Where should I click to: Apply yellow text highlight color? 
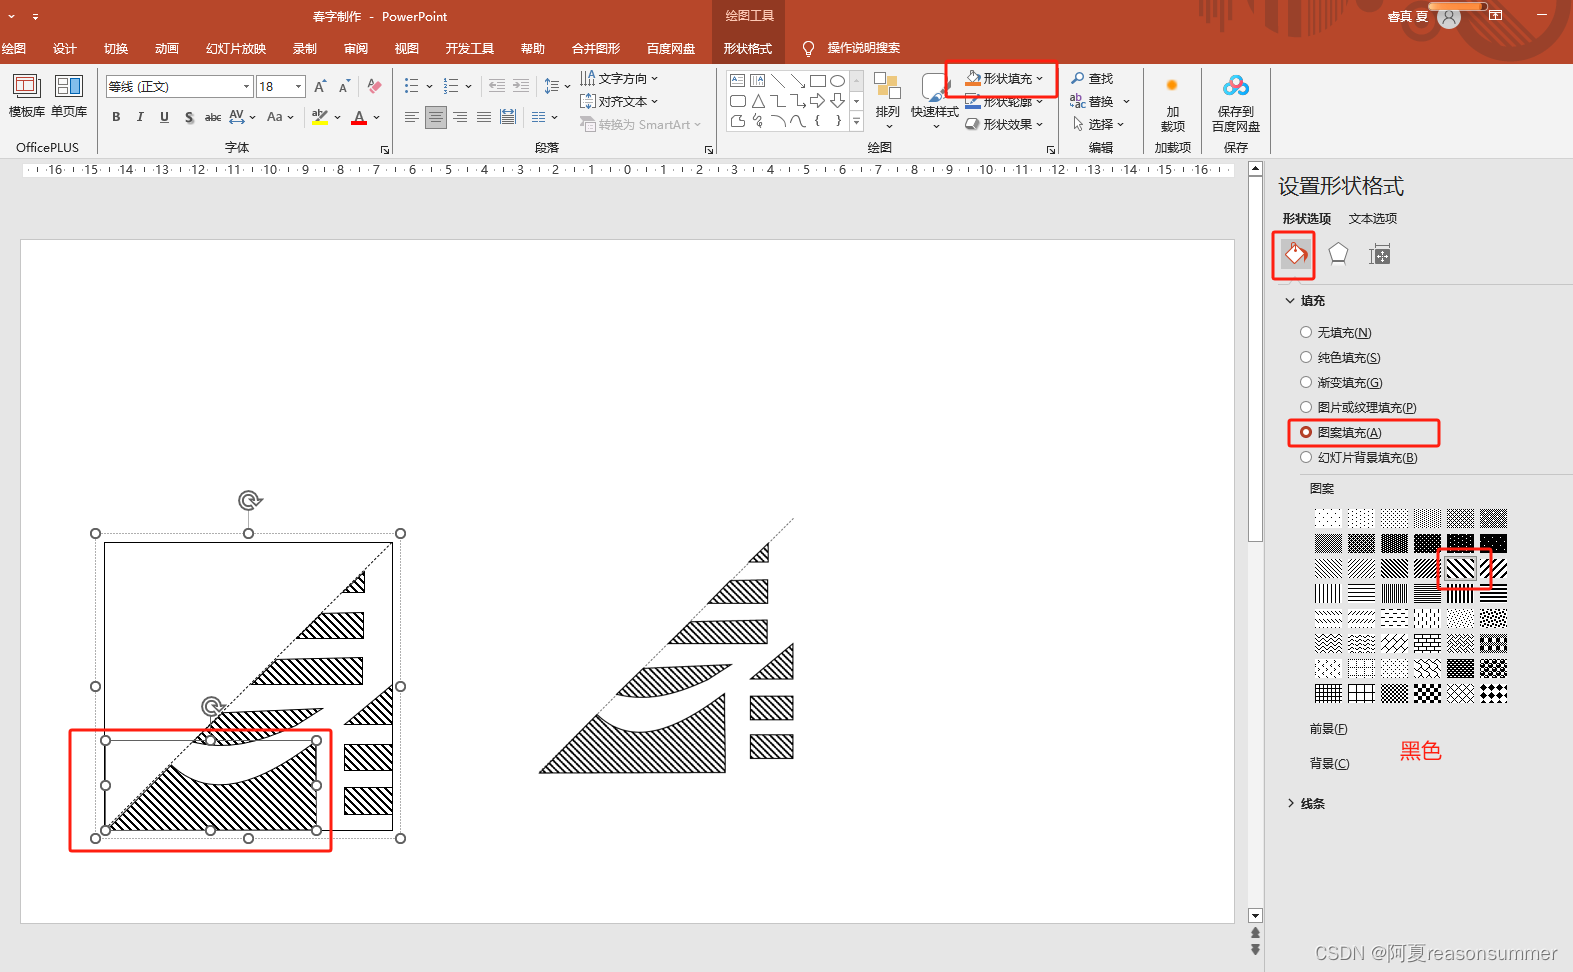320,117
